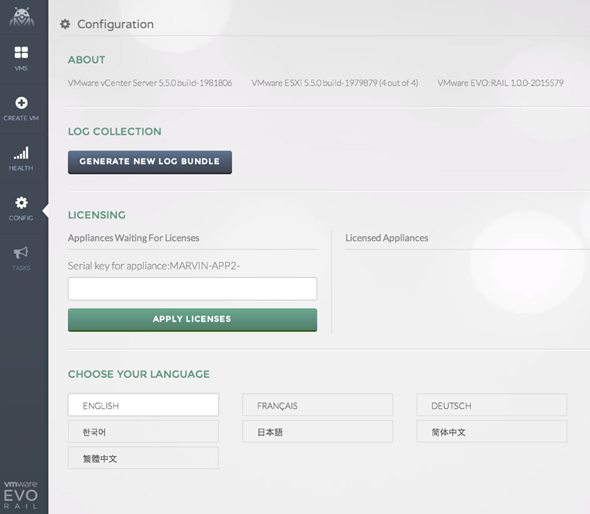Apply licenses with the green button

coord(192,319)
